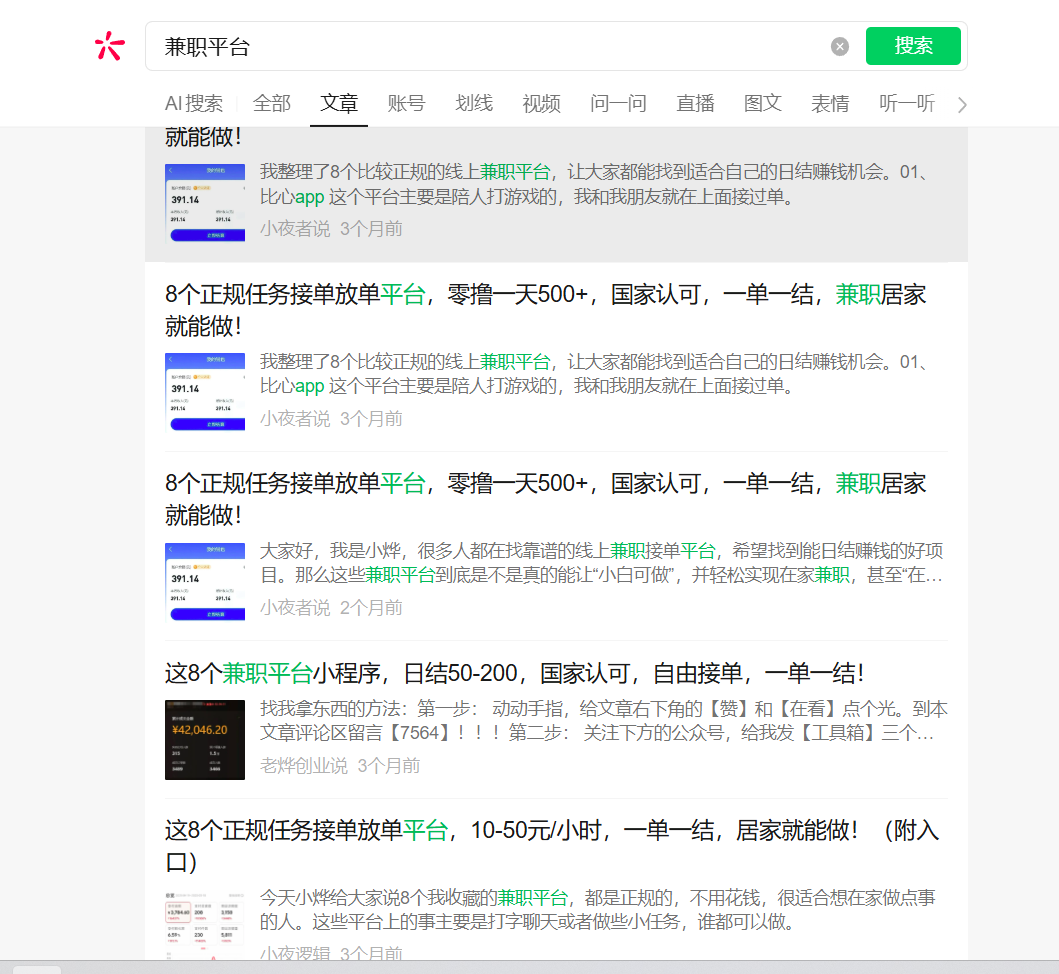This screenshot has height=974, width=1059.
Task: Open thumbnail of second article result
Action: pyautogui.click(x=205, y=392)
